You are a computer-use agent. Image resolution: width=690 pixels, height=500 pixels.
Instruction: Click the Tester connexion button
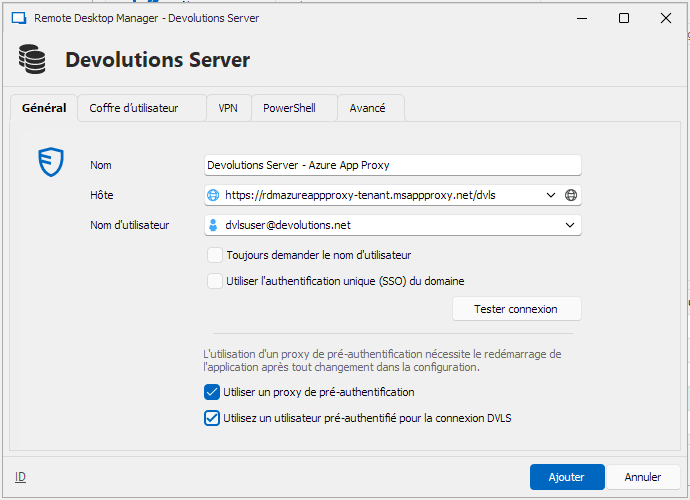click(x=517, y=309)
